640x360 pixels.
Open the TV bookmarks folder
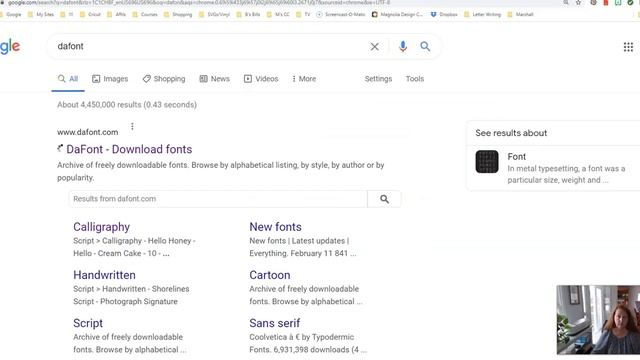click(303, 14)
